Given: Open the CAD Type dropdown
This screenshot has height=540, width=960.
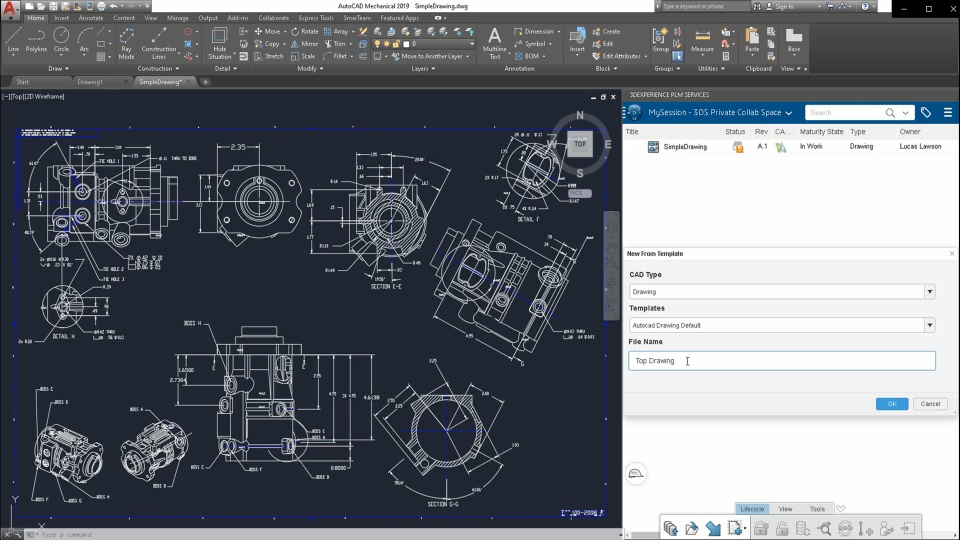Looking at the screenshot, I should 929,292.
